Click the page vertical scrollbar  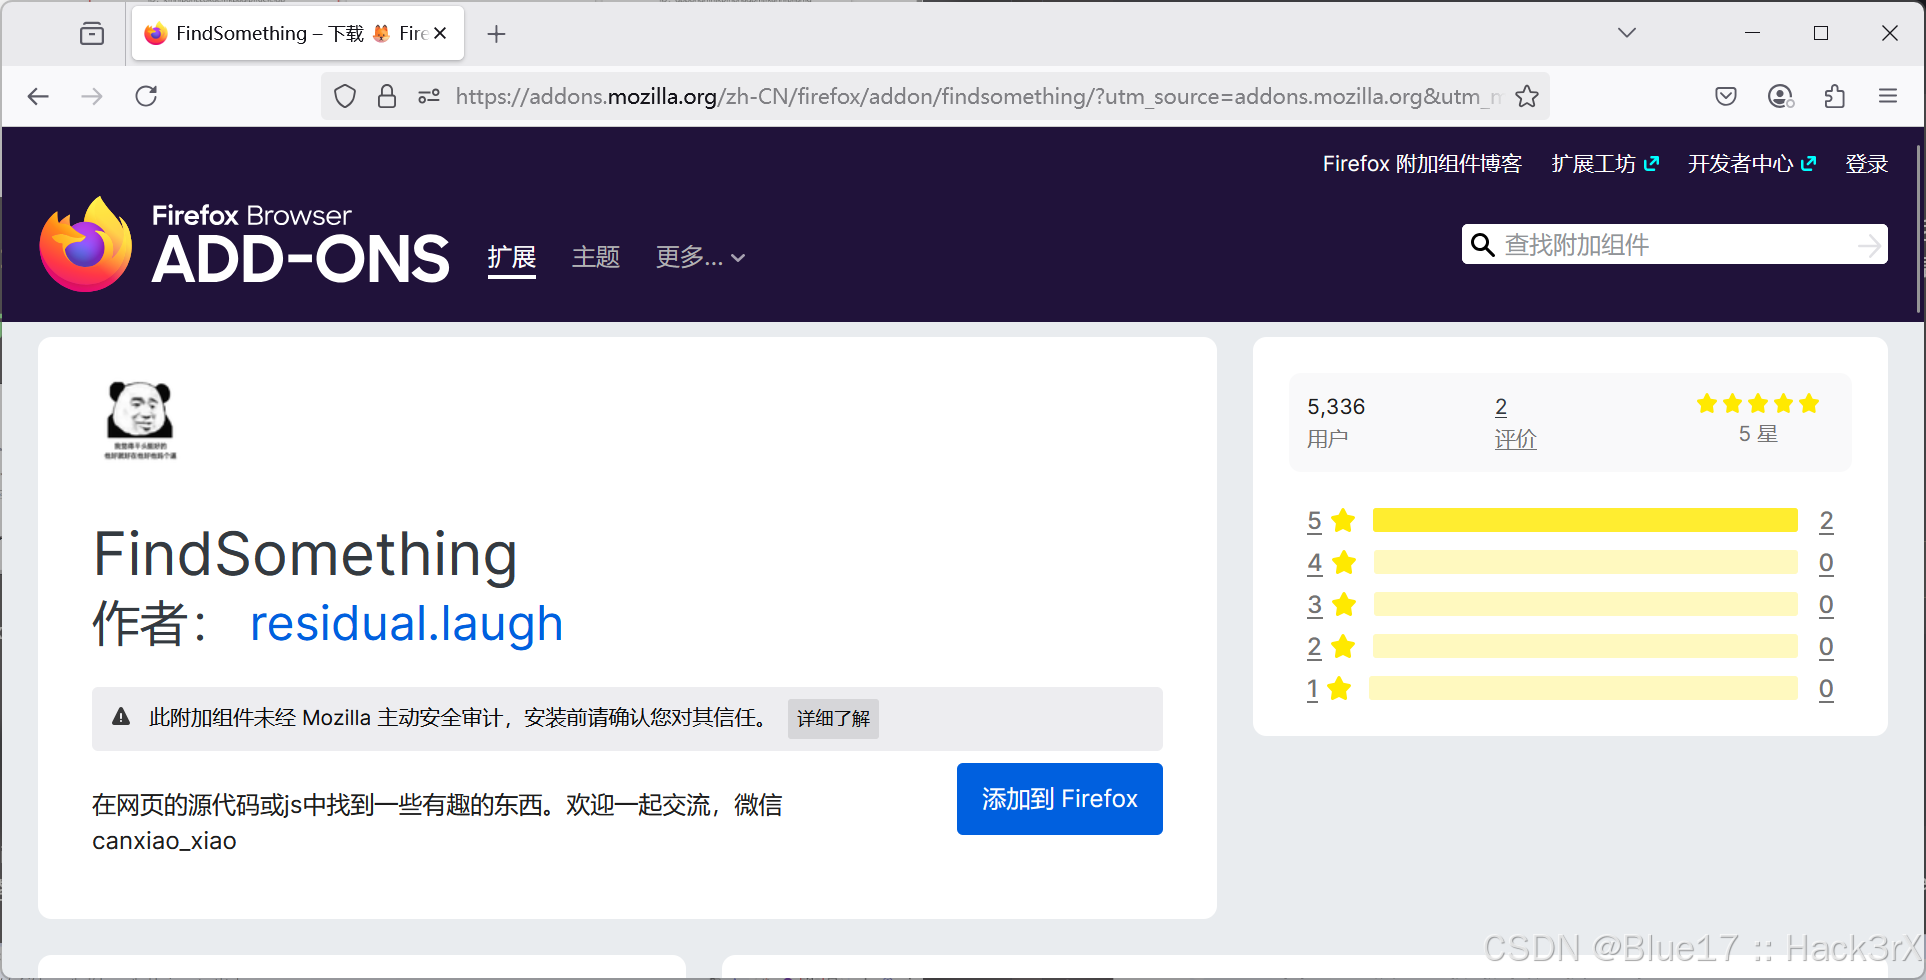(1919, 230)
